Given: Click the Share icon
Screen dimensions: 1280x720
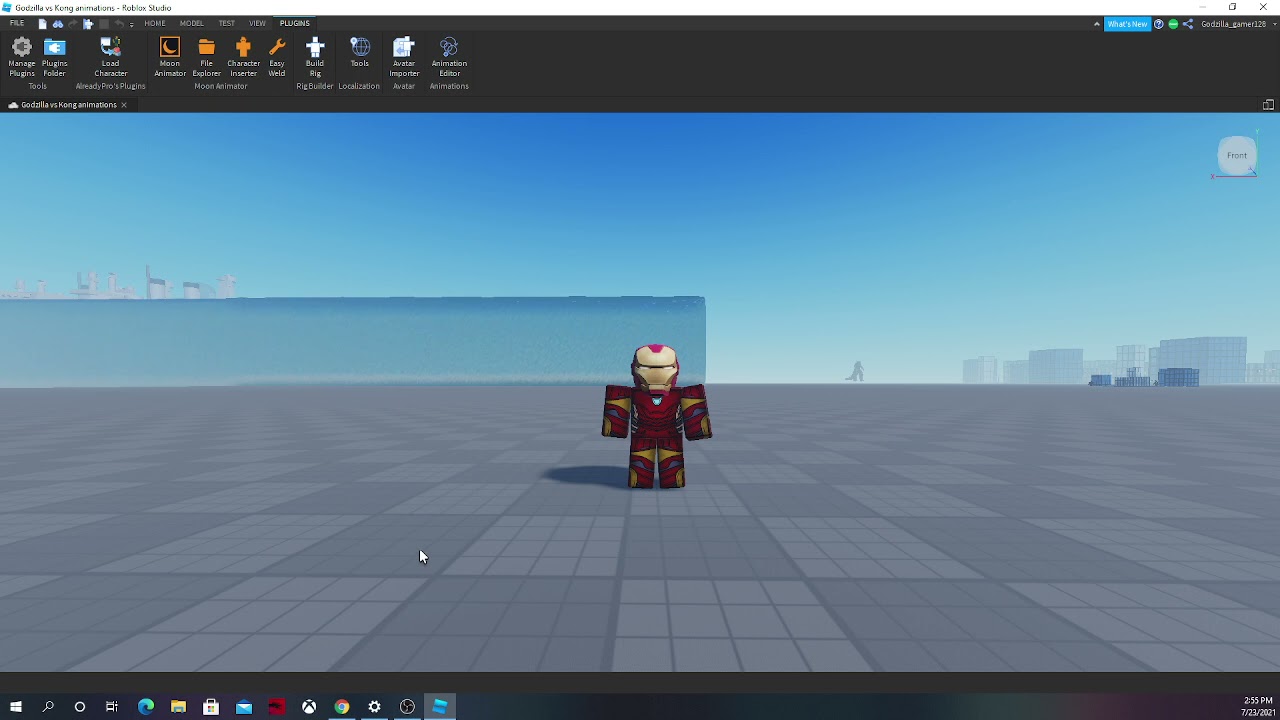Looking at the screenshot, I should pos(1188,24).
